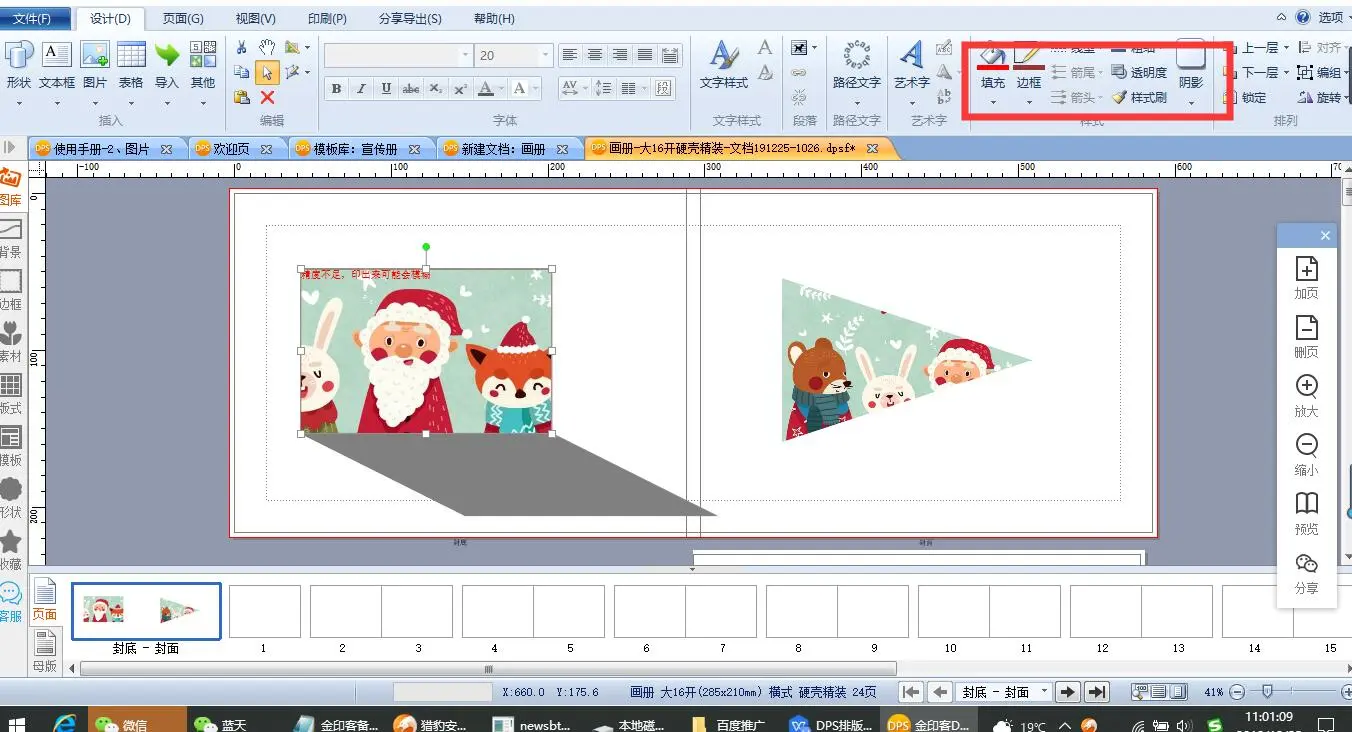1352x732 pixels.
Task: Activate the arrow selection pointer tool
Action: click(x=267, y=72)
